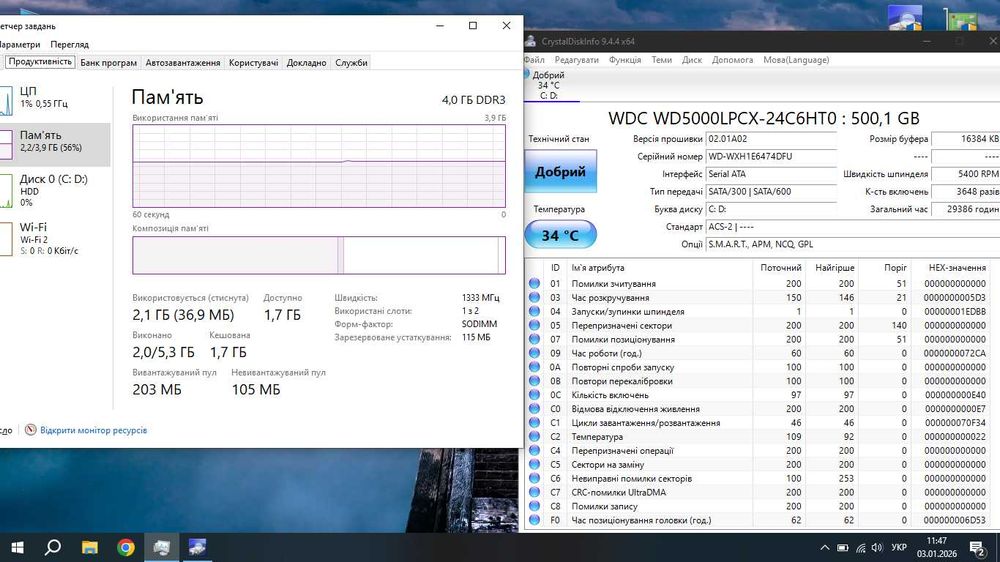
Task: Click blue status icon of attribute 05
Action: point(534,325)
